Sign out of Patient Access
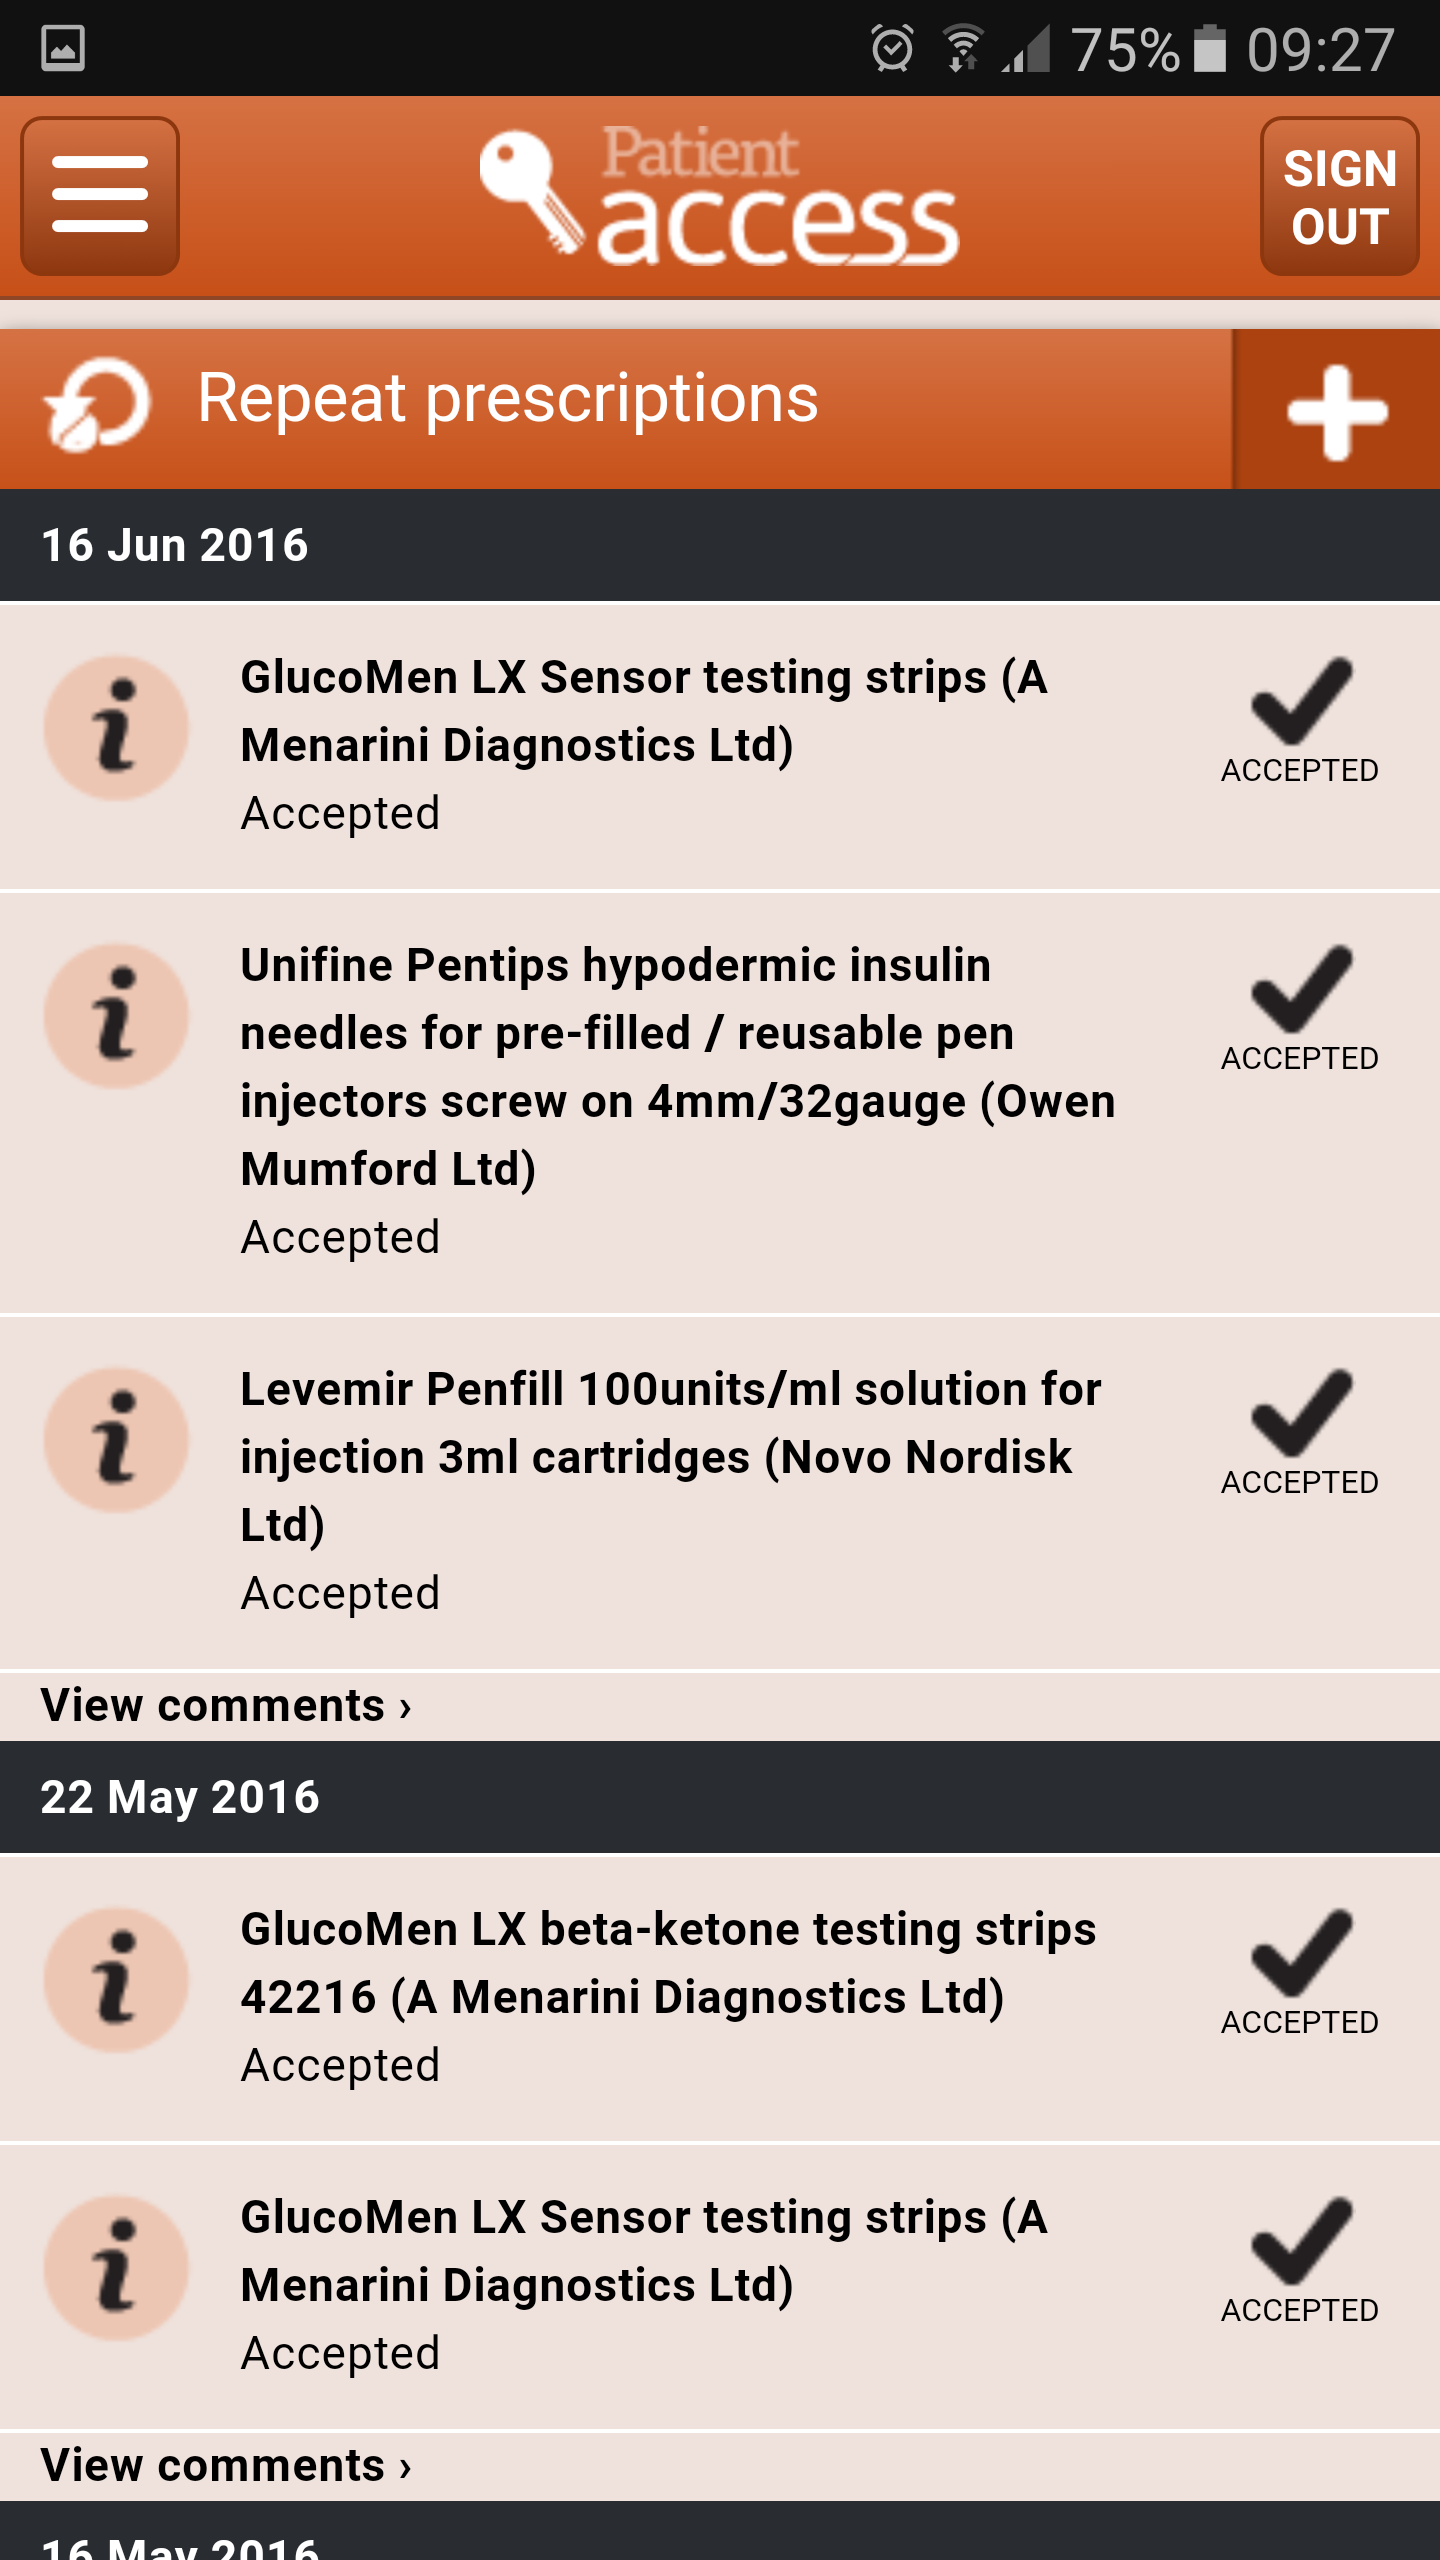 1339,196
